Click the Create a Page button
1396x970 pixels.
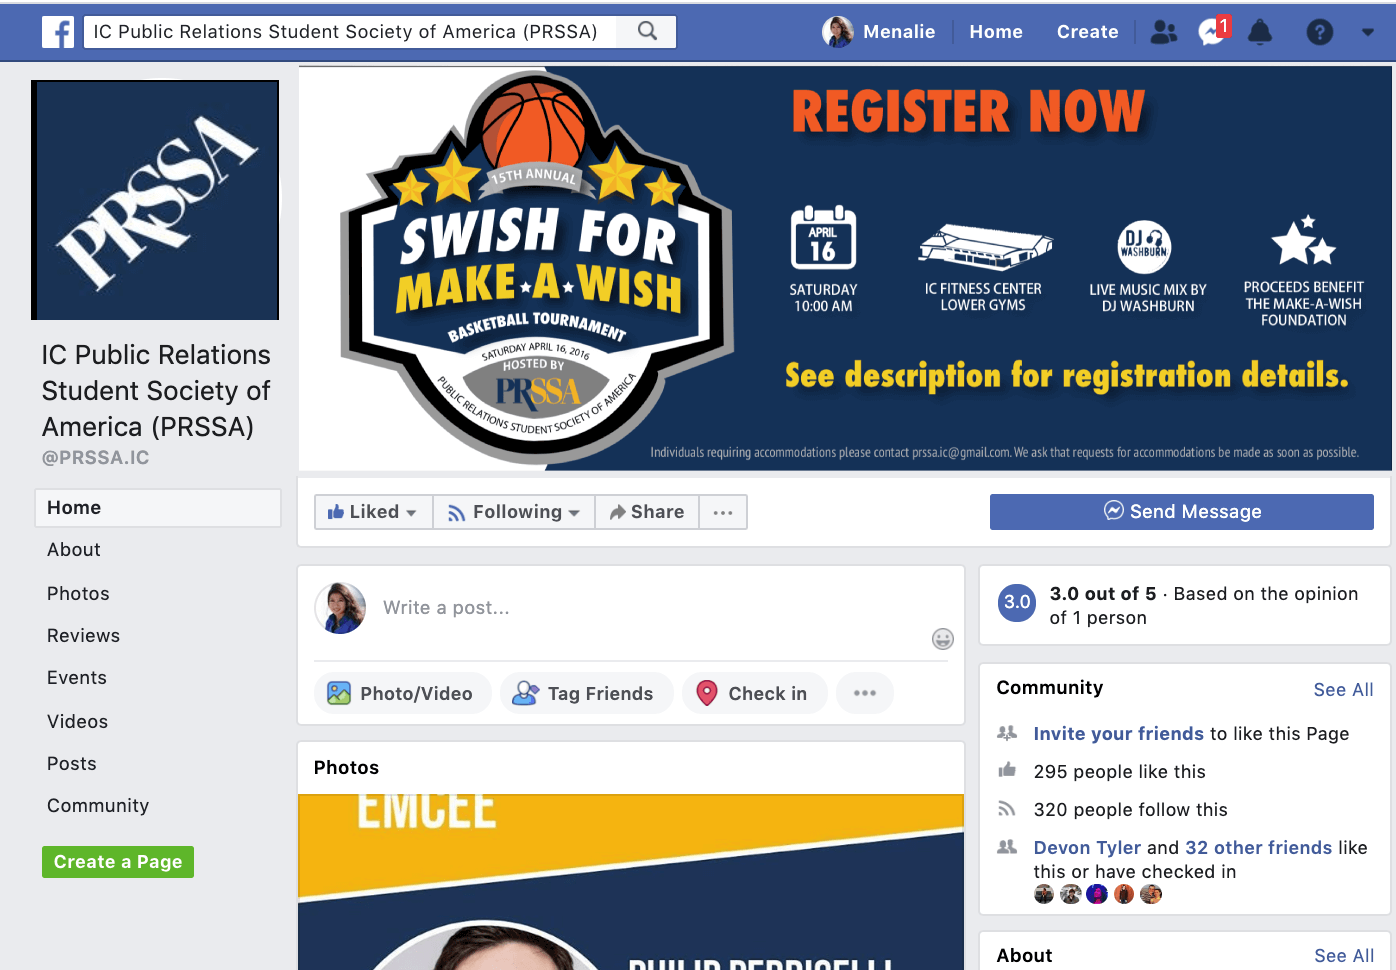coord(118,862)
